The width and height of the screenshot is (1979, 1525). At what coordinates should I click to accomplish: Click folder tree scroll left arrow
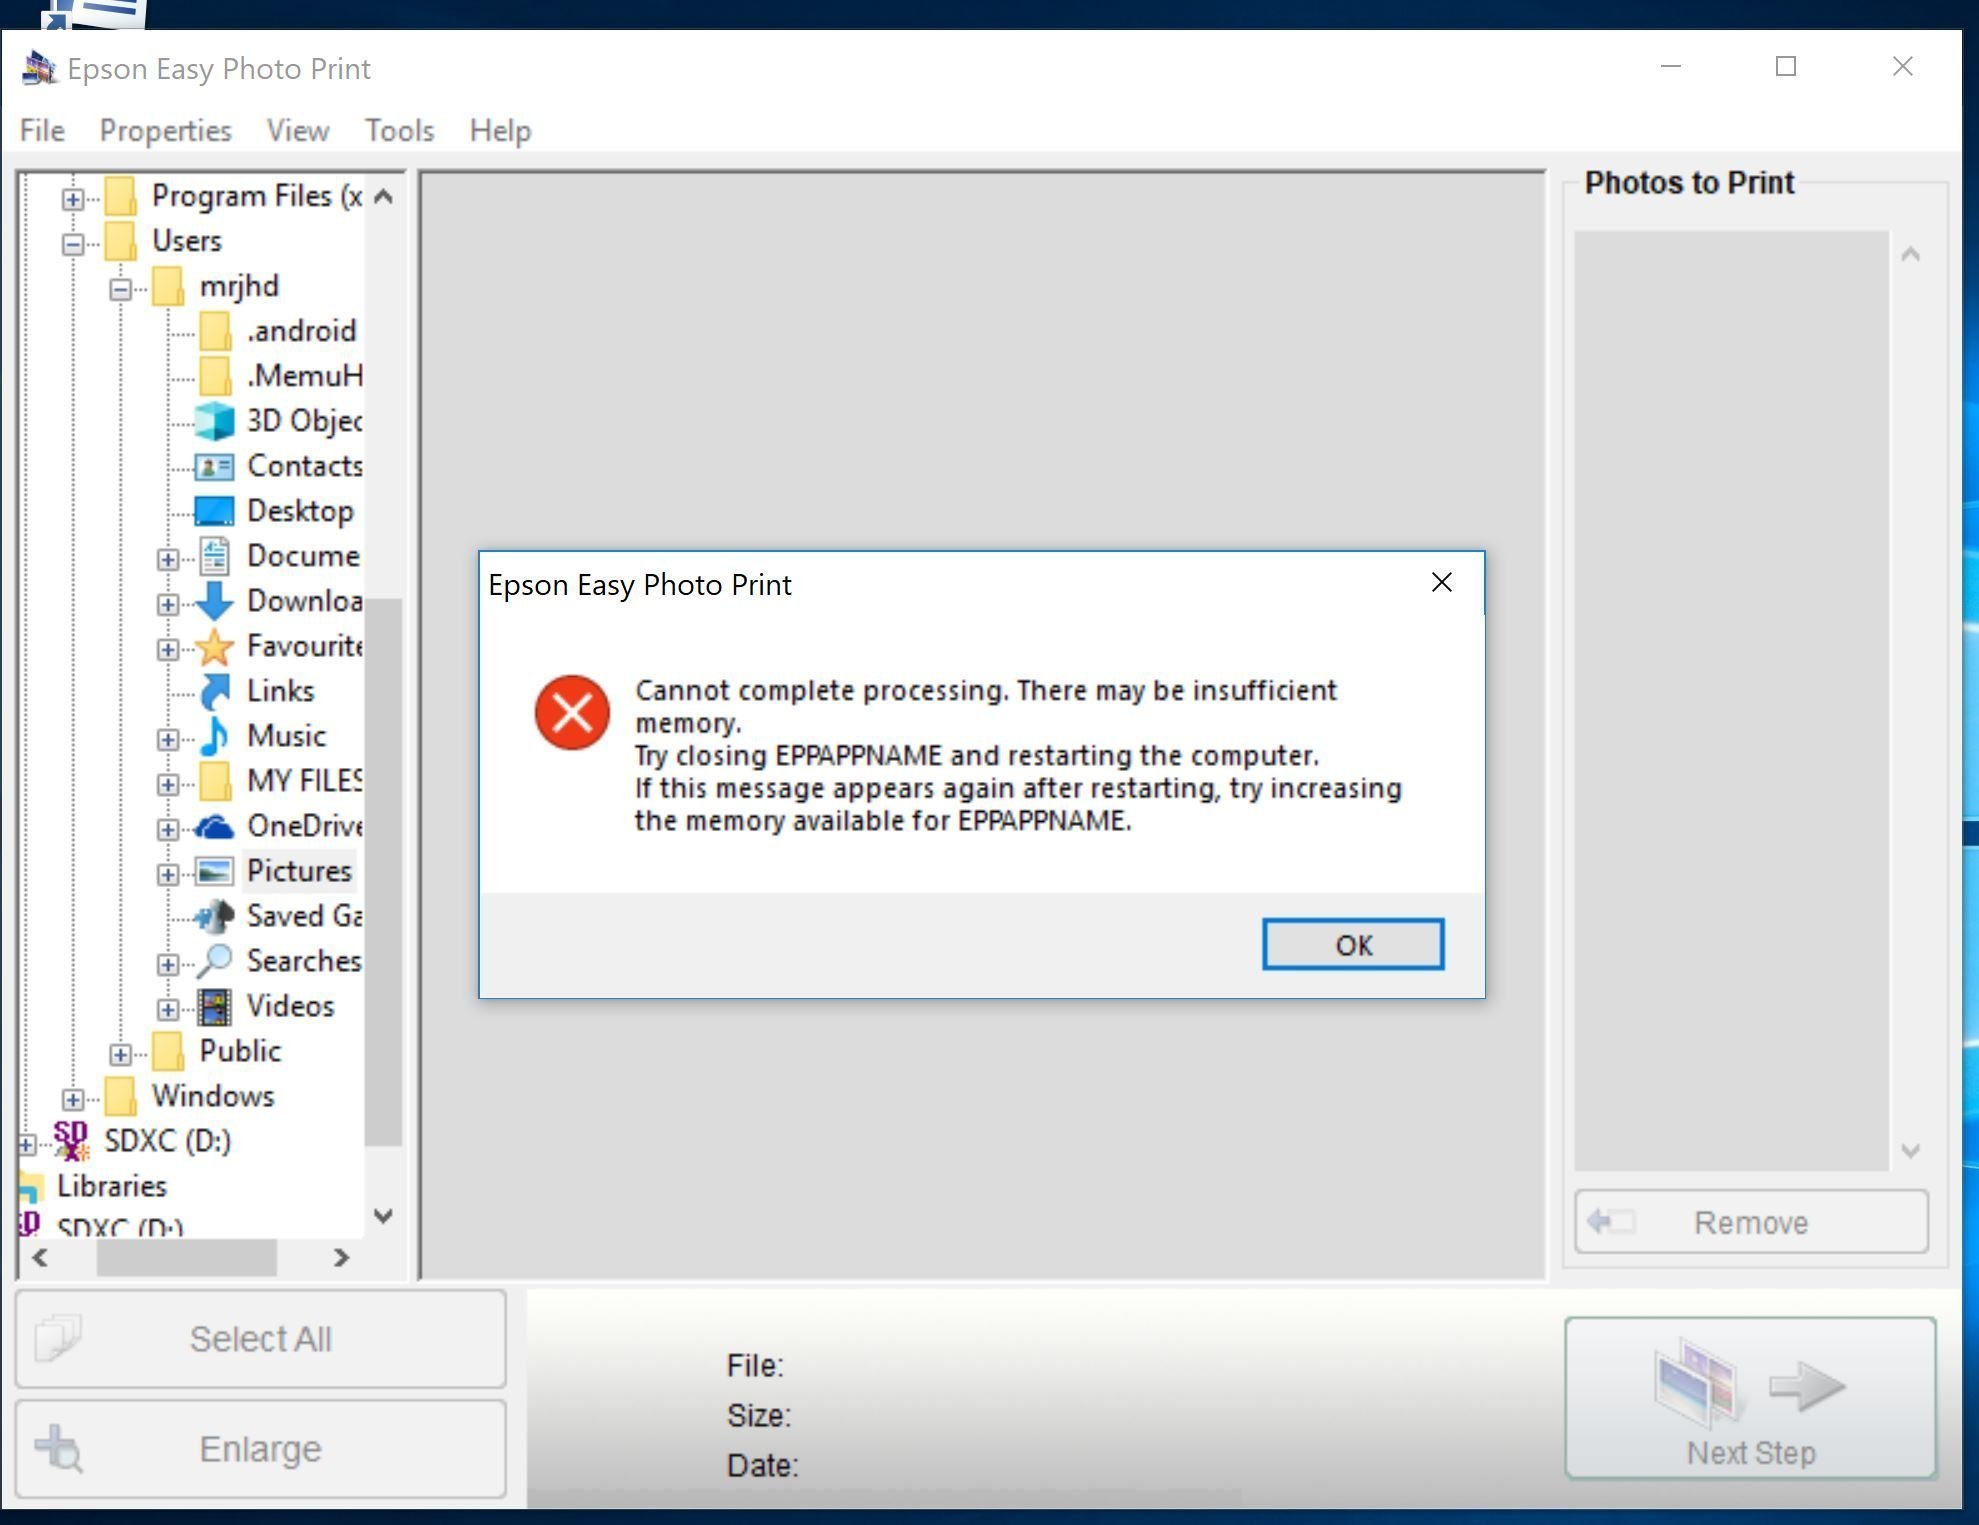tap(40, 1257)
